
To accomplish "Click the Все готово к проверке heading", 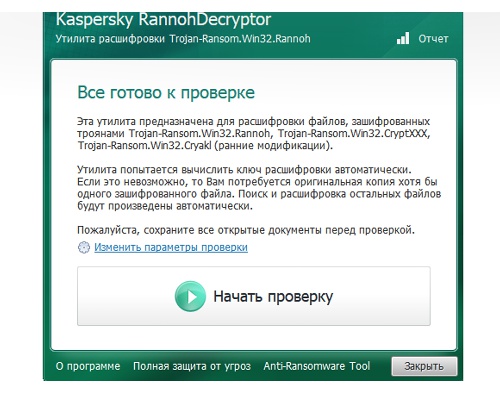I will (x=166, y=93).
